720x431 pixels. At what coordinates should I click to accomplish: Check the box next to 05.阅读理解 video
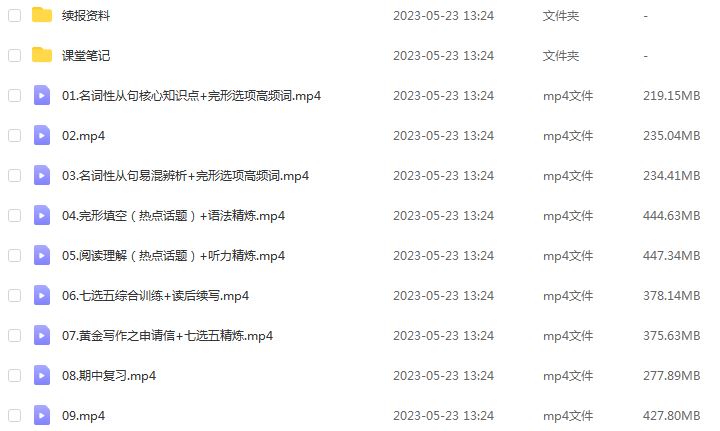pyautogui.click(x=15, y=256)
